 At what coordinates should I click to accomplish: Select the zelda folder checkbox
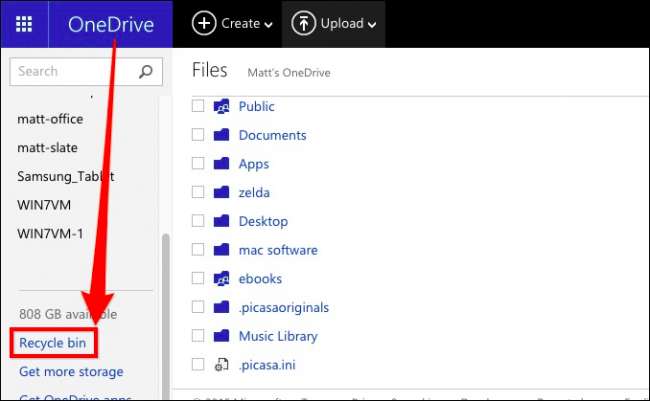click(x=197, y=193)
